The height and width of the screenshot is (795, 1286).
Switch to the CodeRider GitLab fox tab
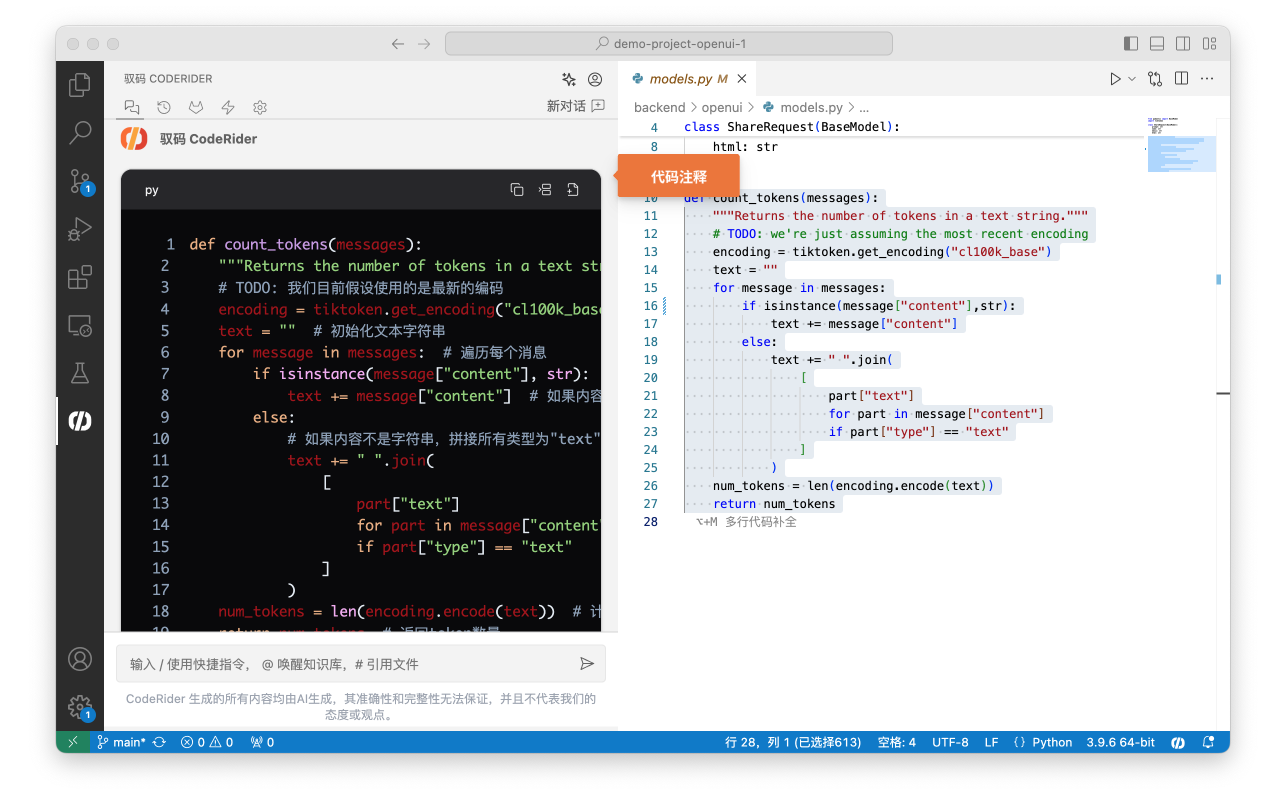196,107
